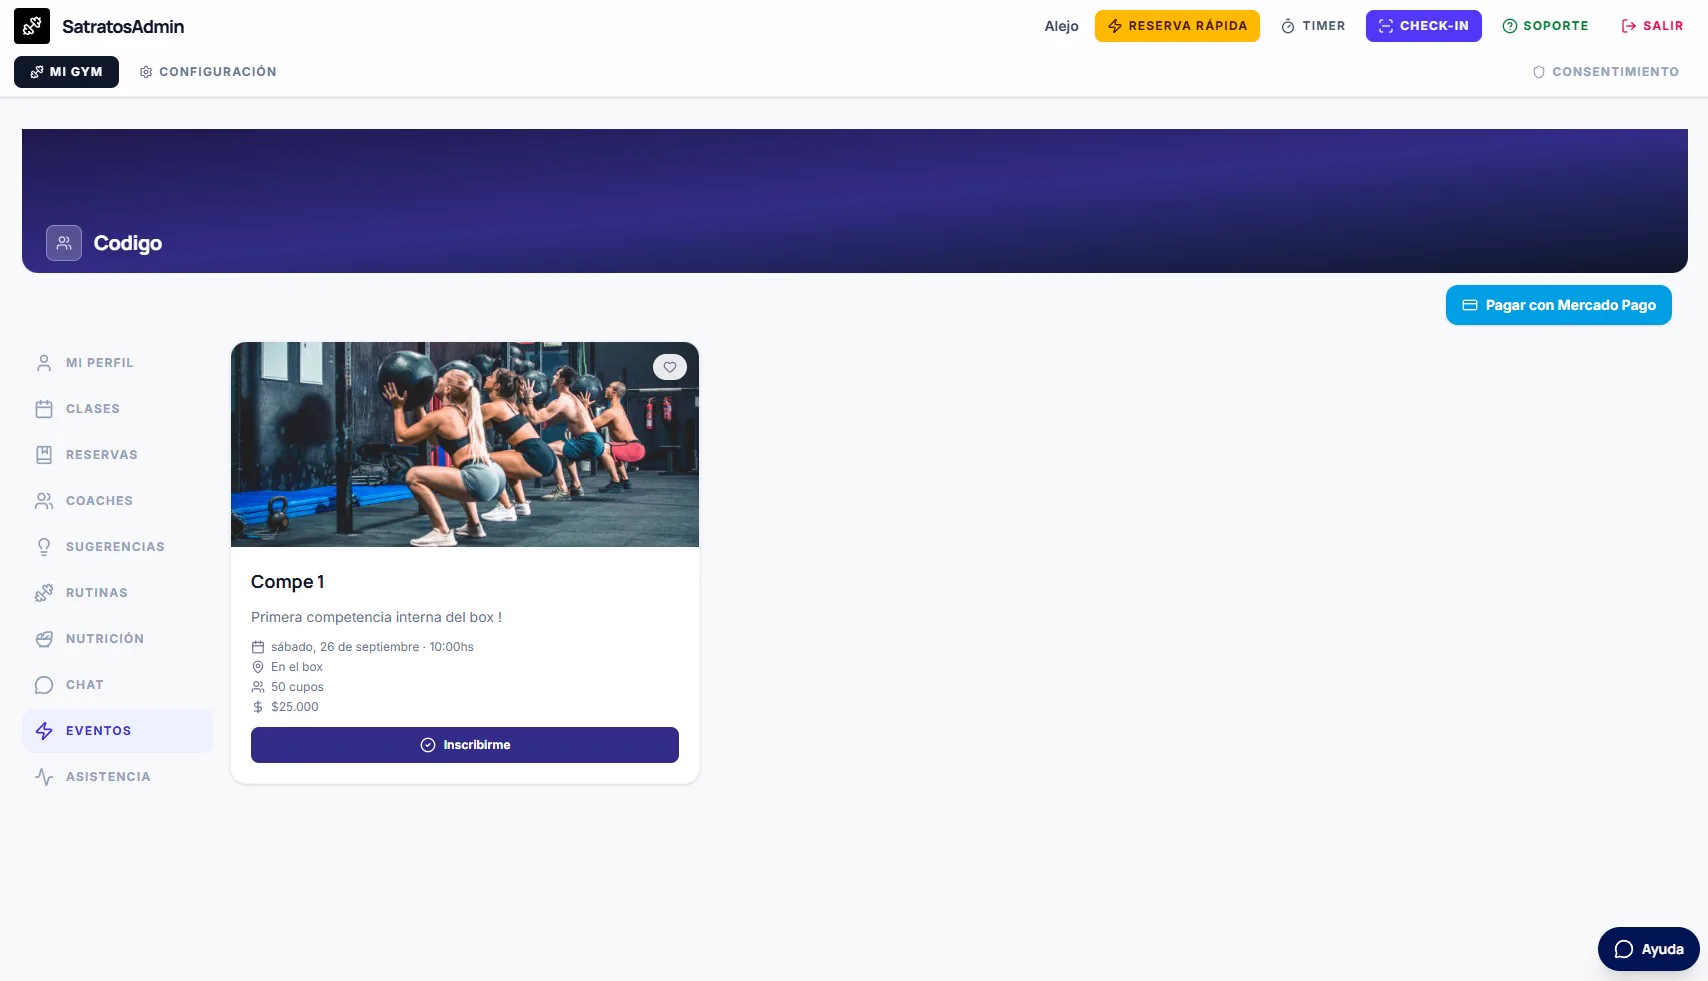Viewport: 1708px width, 981px height.
Task: Click the people icon beside Coaches
Action: tap(44, 501)
